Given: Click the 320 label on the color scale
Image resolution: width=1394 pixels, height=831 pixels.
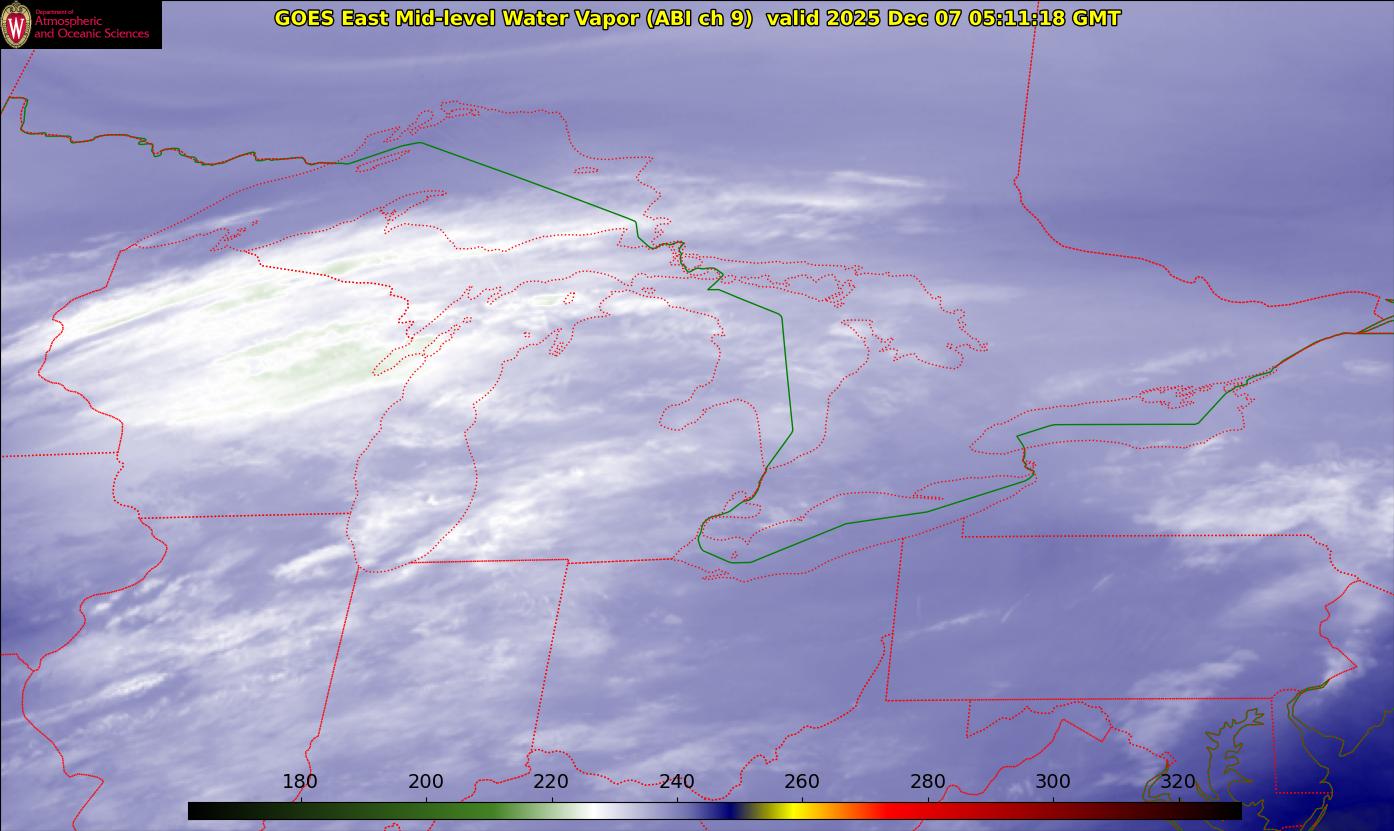Looking at the screenshot, I should click(1179, 781).
